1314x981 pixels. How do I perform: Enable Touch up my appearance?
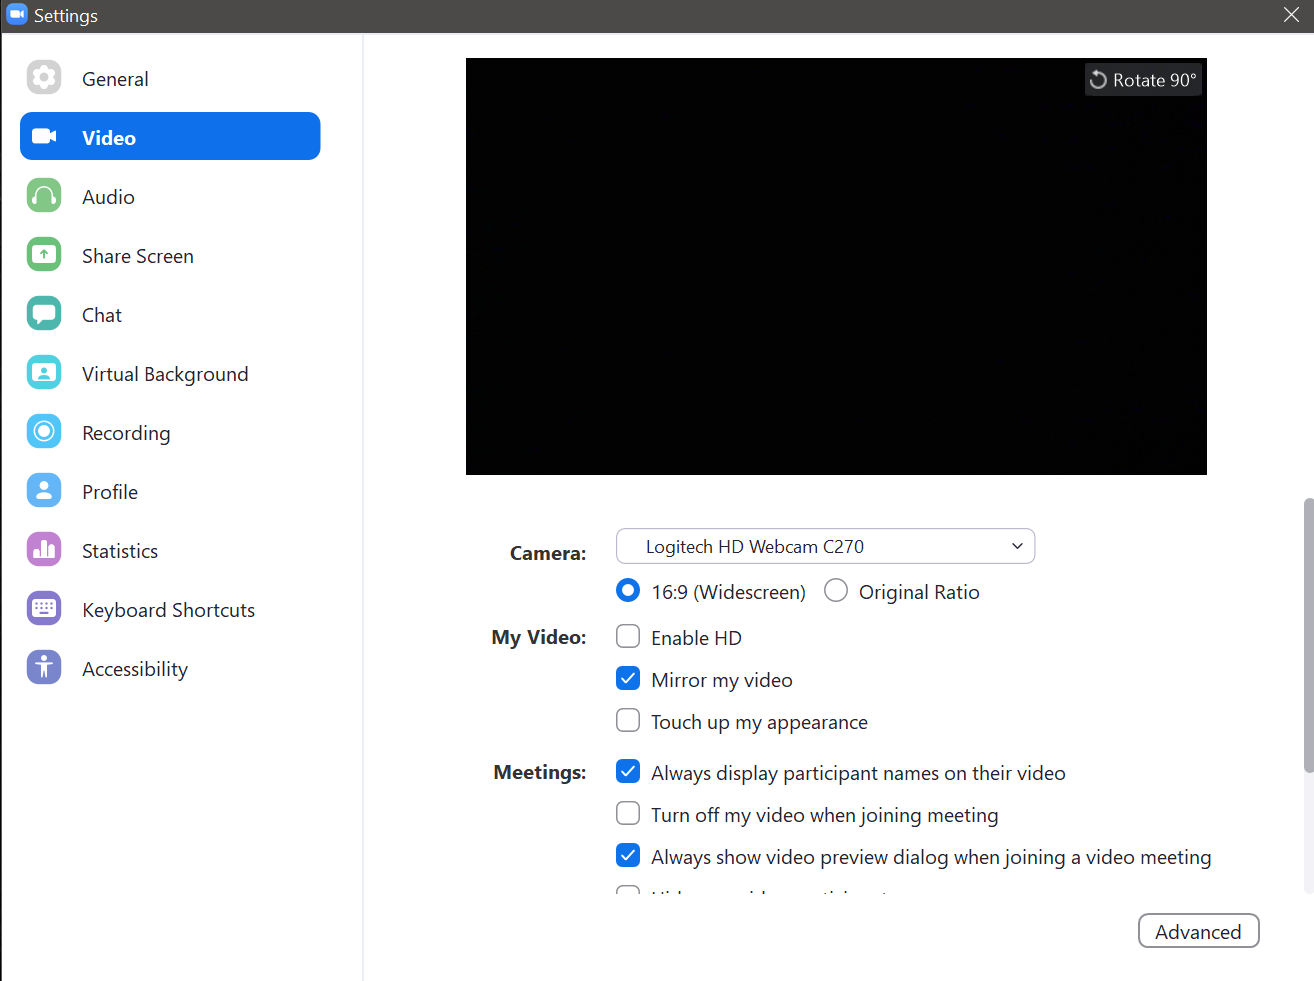[x=628, y=720]
